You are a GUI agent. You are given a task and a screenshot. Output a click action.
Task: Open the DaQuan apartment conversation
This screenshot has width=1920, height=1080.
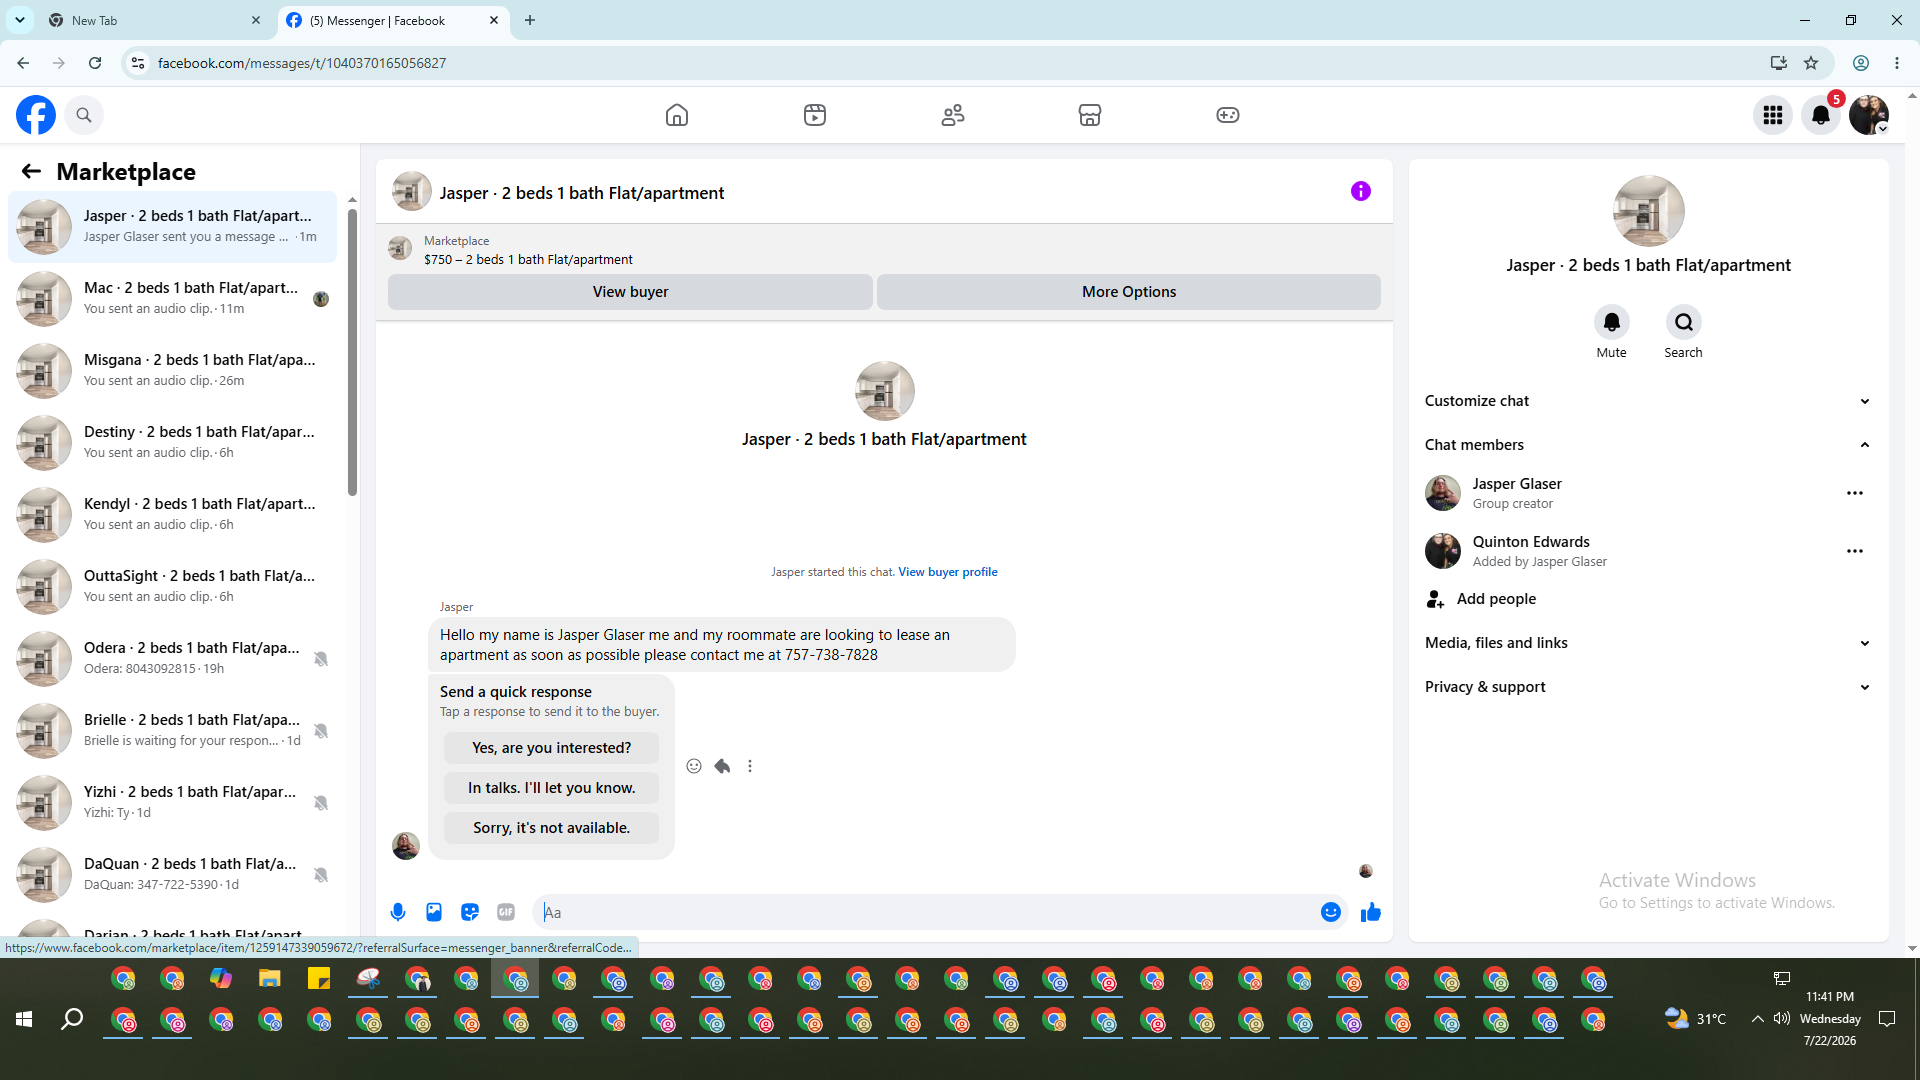click(x=172, y=875)
